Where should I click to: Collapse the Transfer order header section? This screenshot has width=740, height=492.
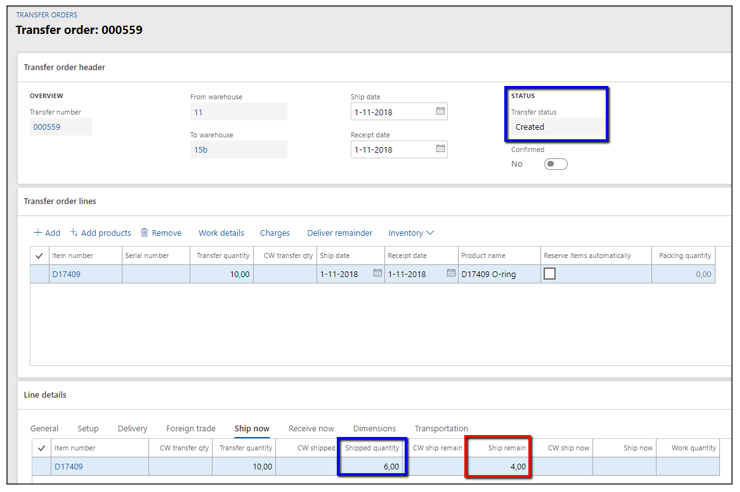(x=64, y=67)
